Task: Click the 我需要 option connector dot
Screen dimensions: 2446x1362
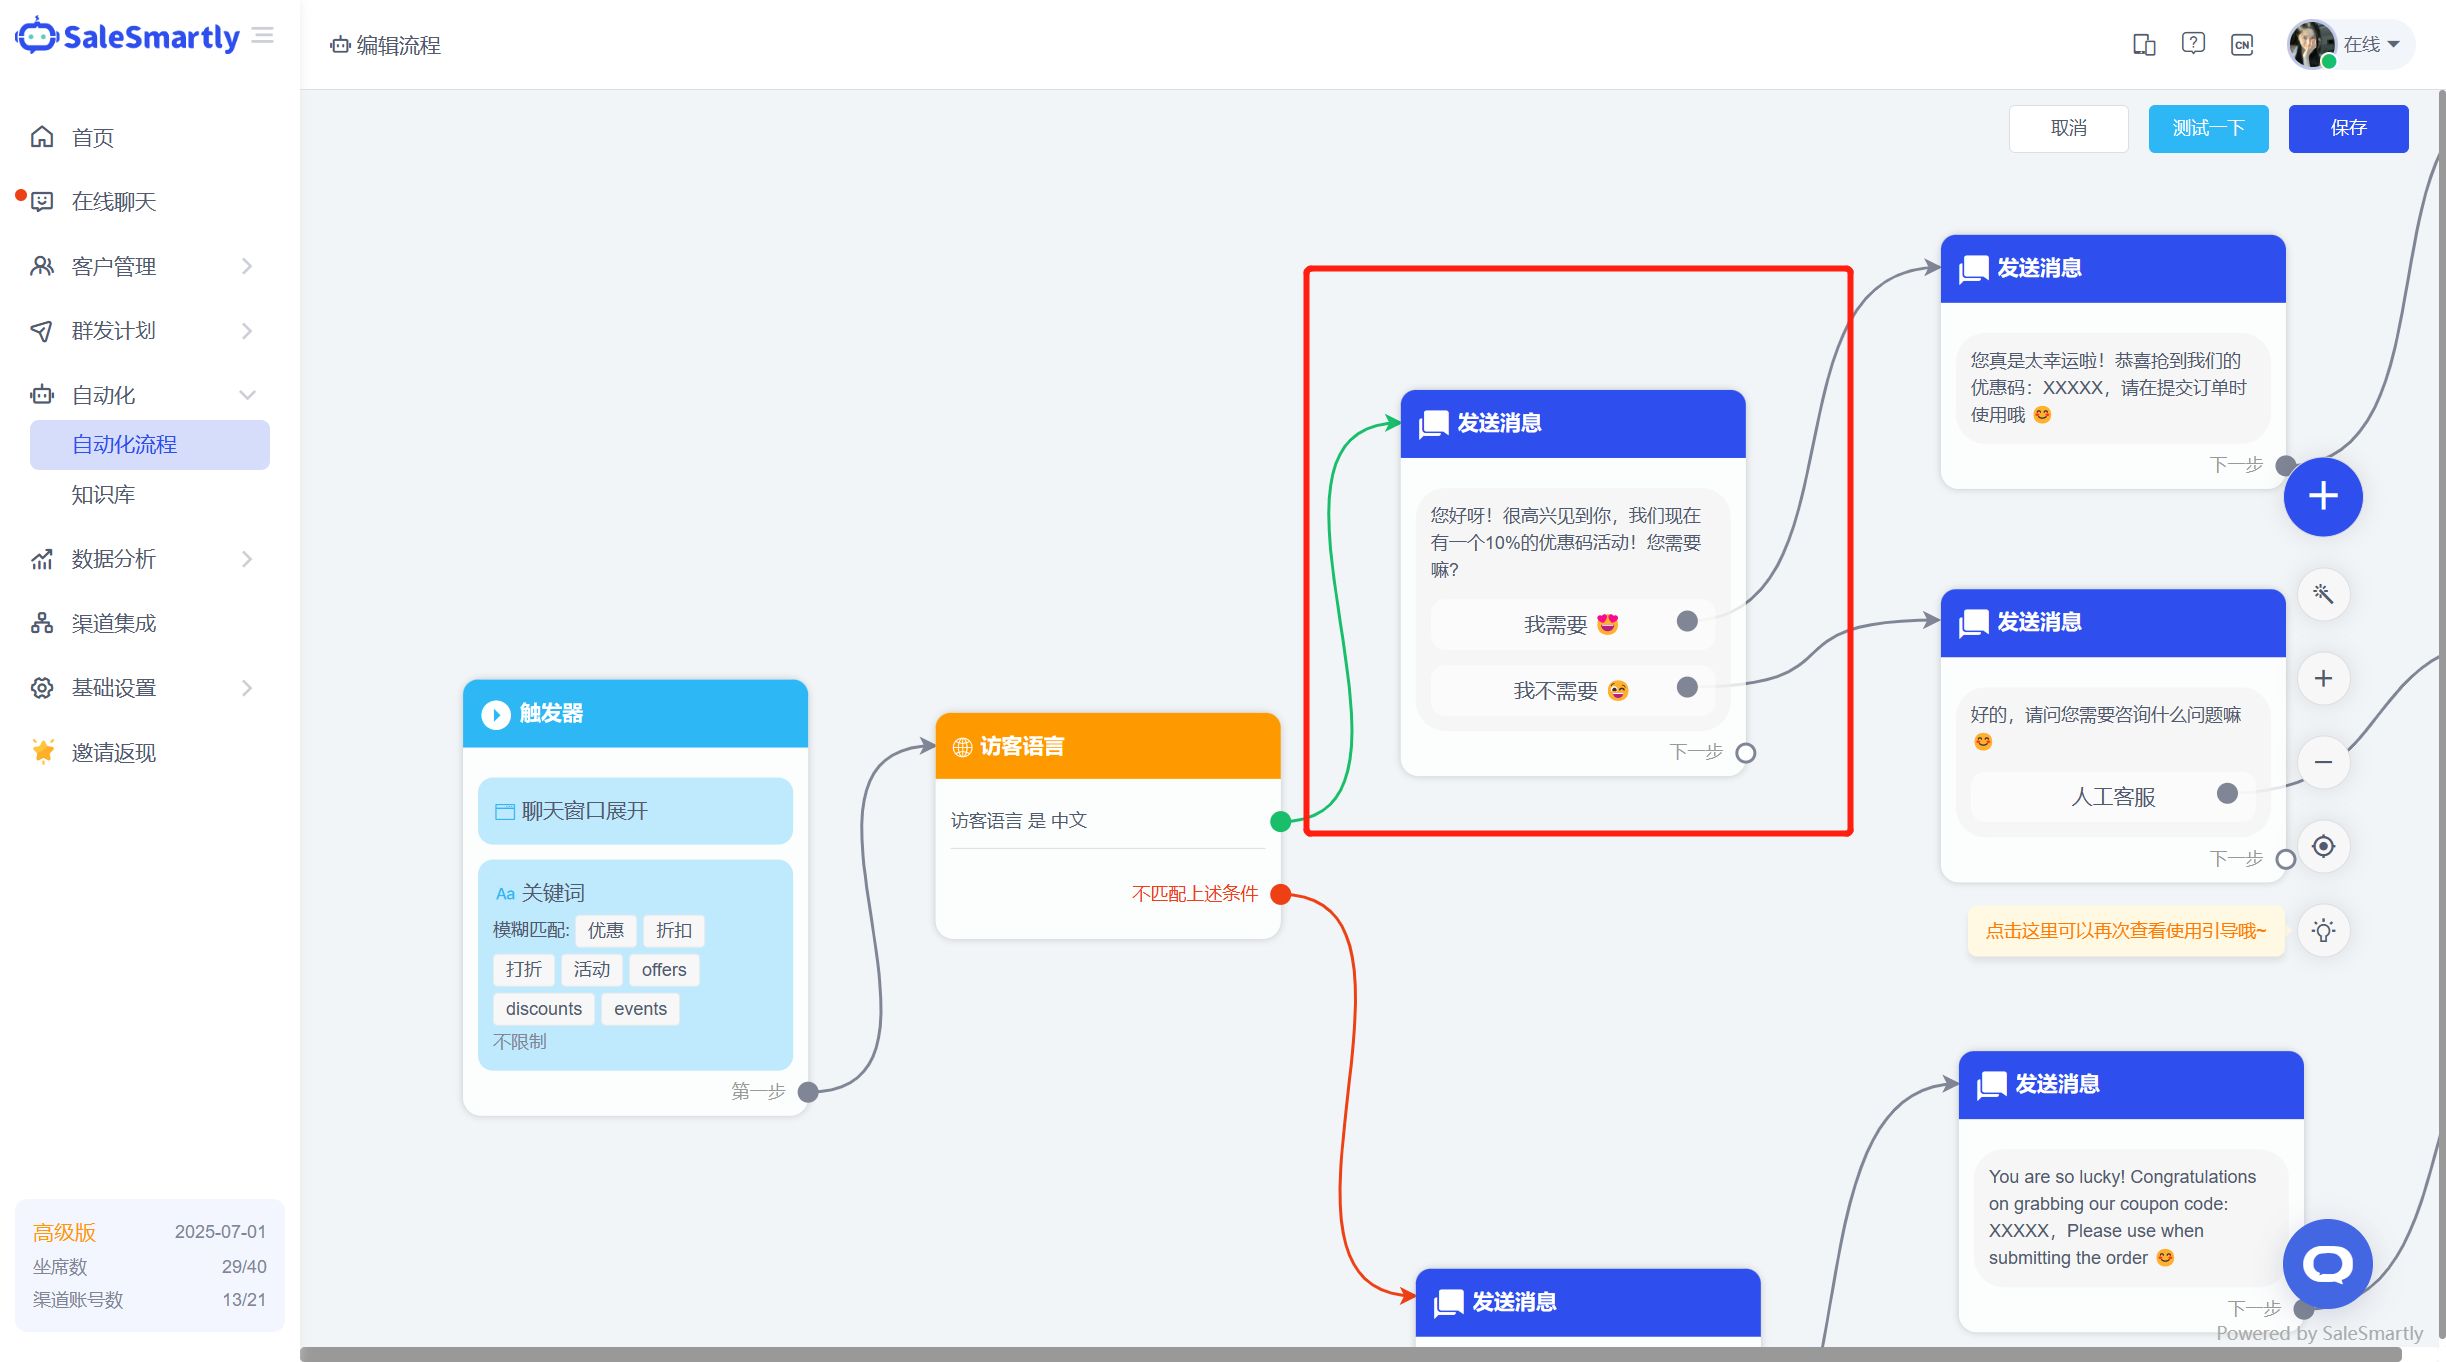Action: tap(1687, 621)
